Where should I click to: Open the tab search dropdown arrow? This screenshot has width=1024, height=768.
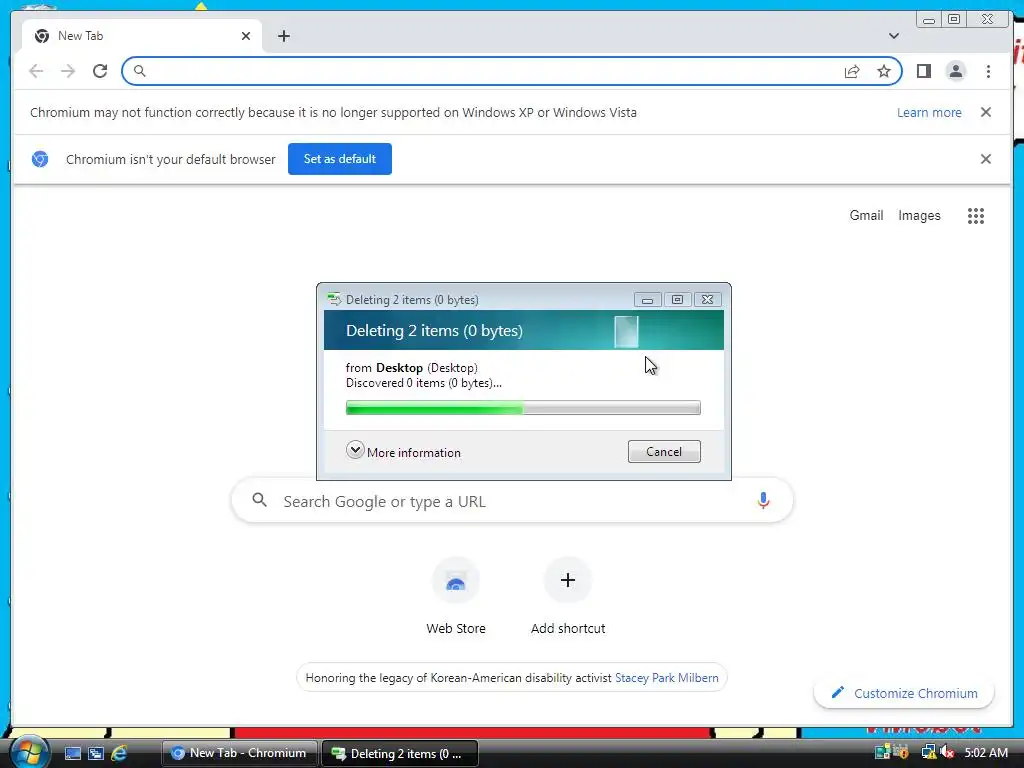(893, 36)
